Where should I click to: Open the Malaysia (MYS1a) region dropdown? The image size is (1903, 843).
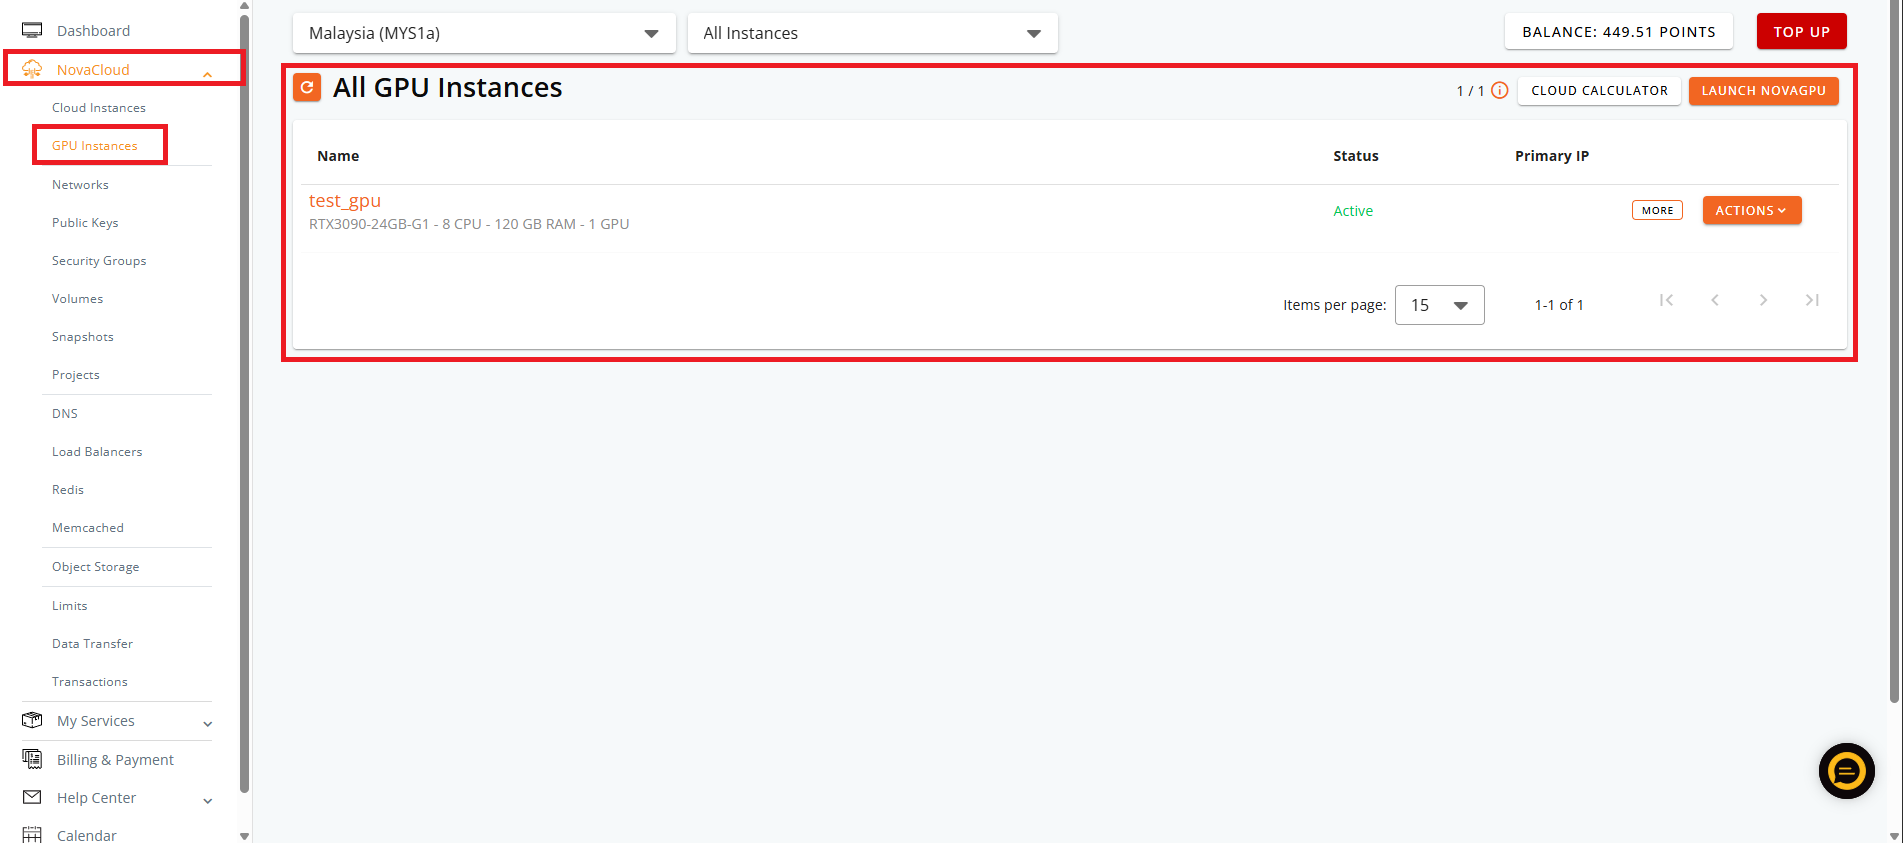[484, 33]
